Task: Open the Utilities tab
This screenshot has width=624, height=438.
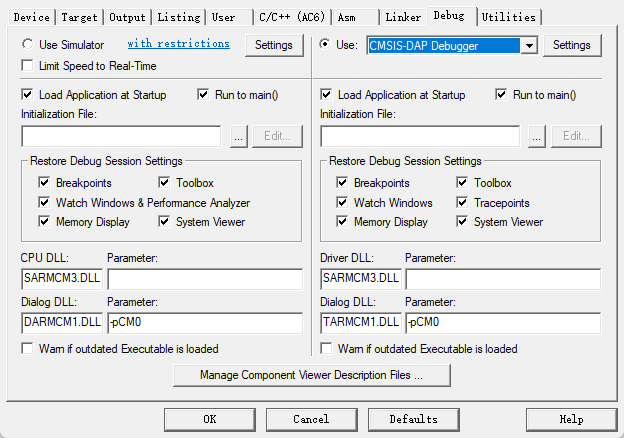Action: pos(509,17)
